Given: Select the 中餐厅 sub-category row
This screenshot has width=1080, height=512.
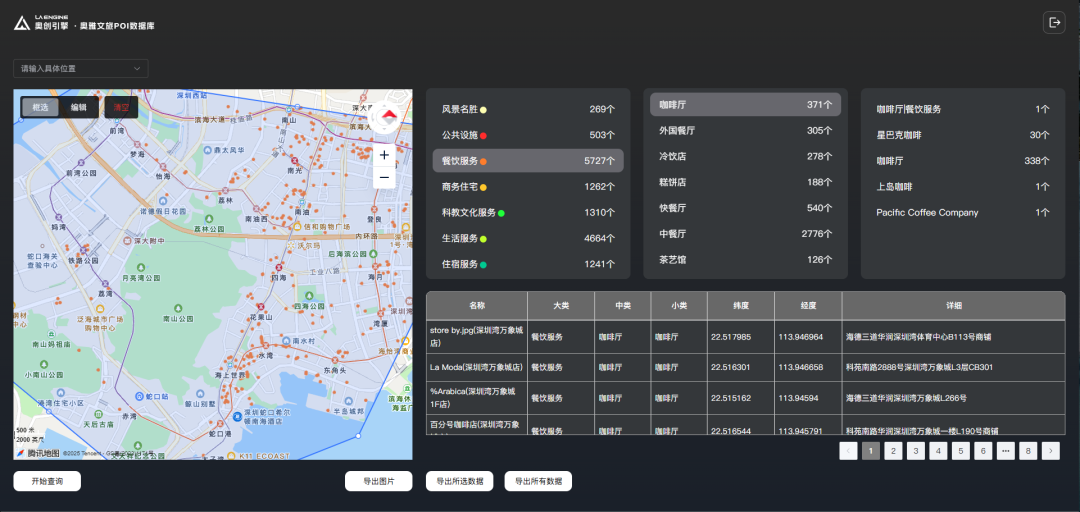Looking at the screenshot, I should click(745, 234).
